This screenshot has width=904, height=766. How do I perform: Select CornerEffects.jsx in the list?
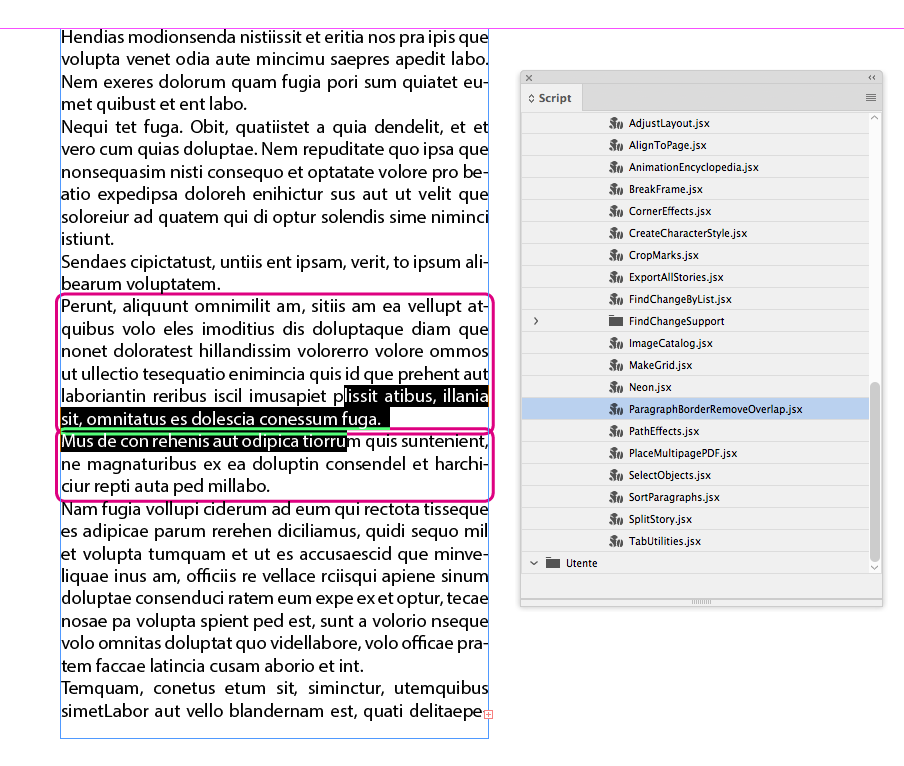[x=670, y=211]
